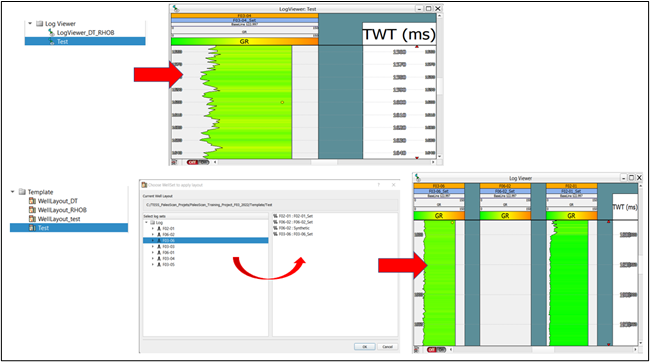Click the GR color gradient bar in LogViewer: Test
The height and width of the screenshot is (362, 650).
(245, 41)
